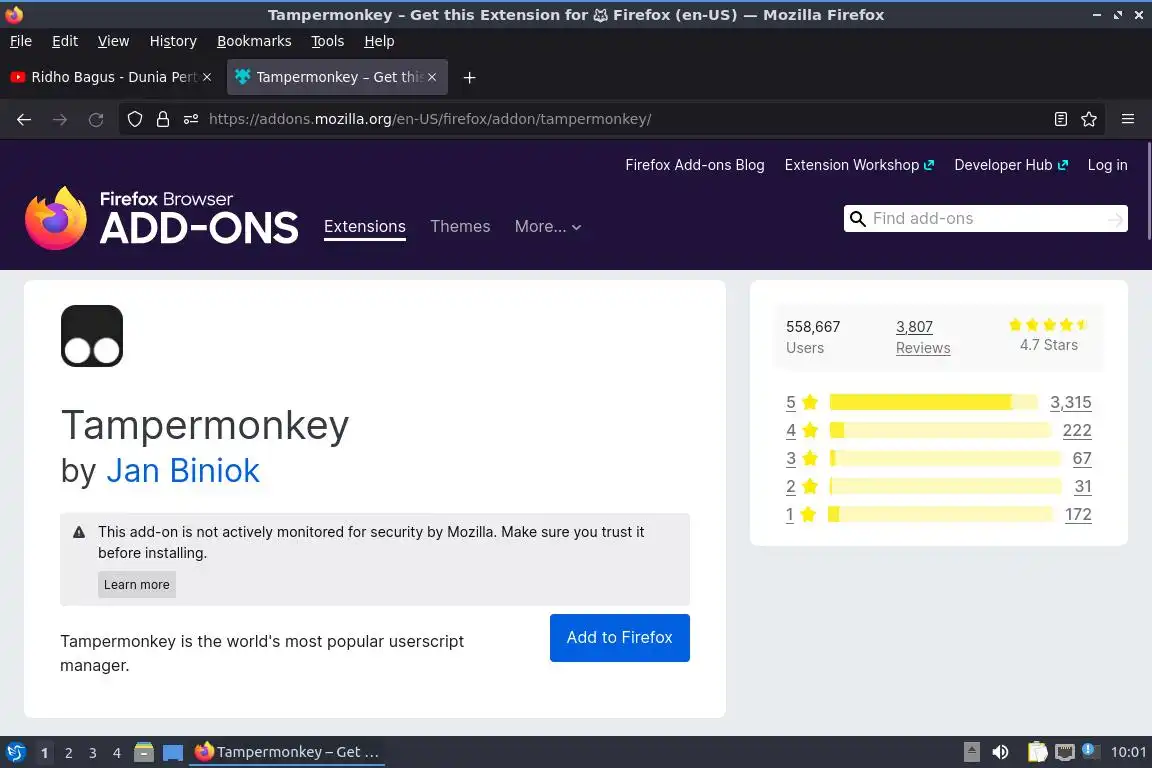The height and width of the screenshot is (768, 1152).
Task: Open a new tab with the plus button
Action: [x=469, y=77]
